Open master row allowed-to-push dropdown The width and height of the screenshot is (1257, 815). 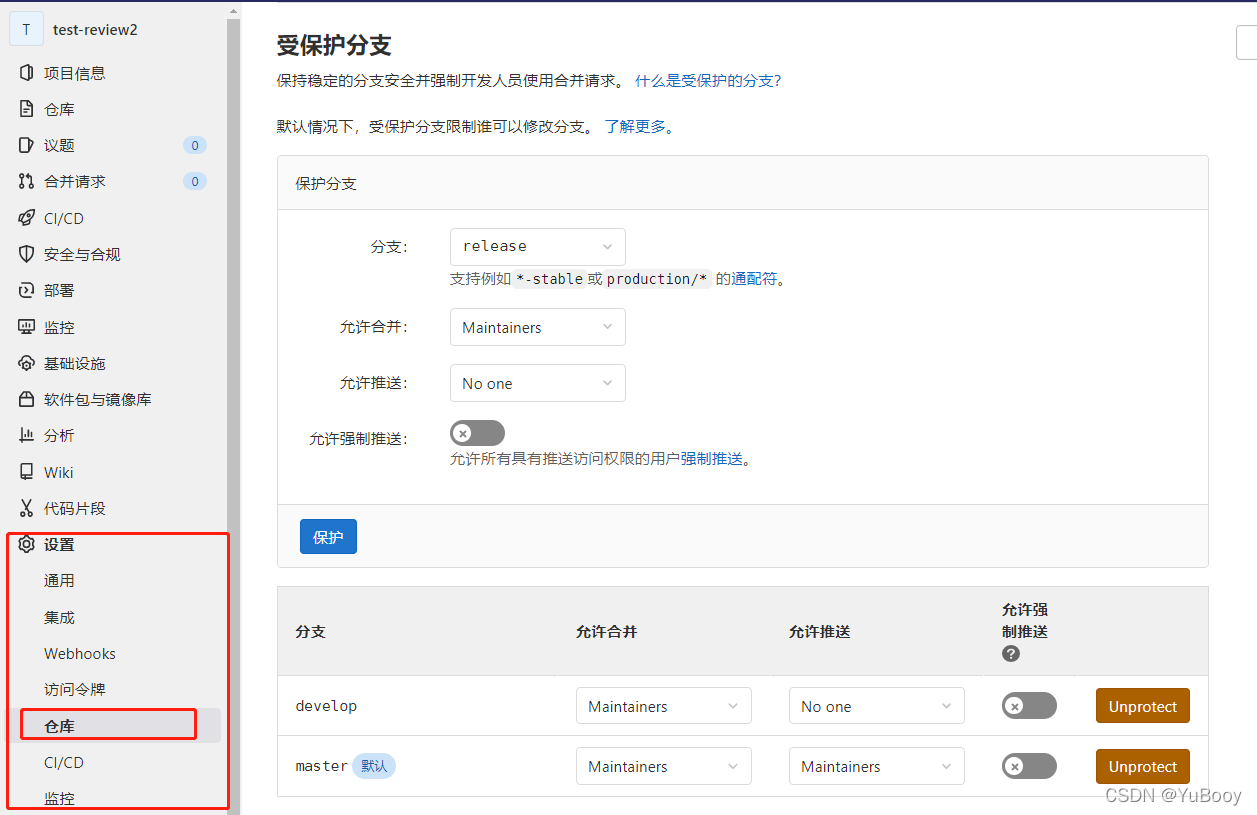pos(877,766)
